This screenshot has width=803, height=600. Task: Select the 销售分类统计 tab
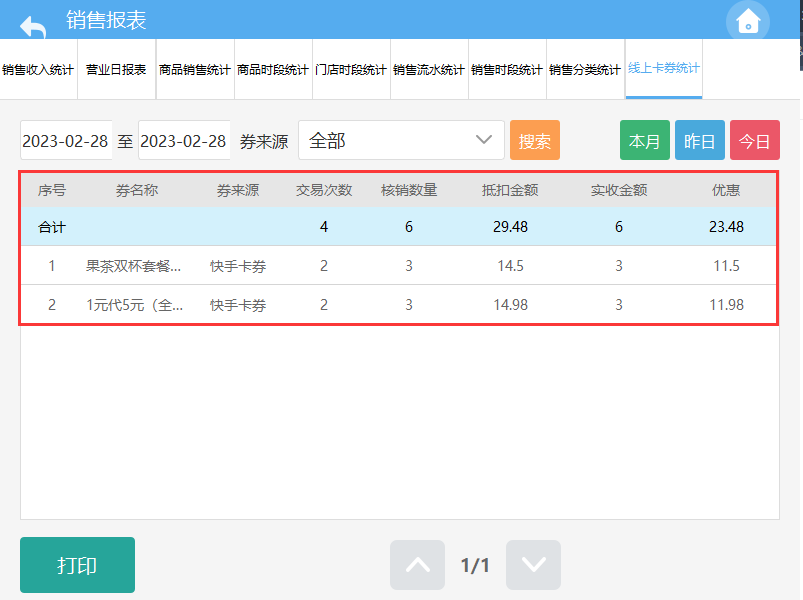click(x=585, y=70)
